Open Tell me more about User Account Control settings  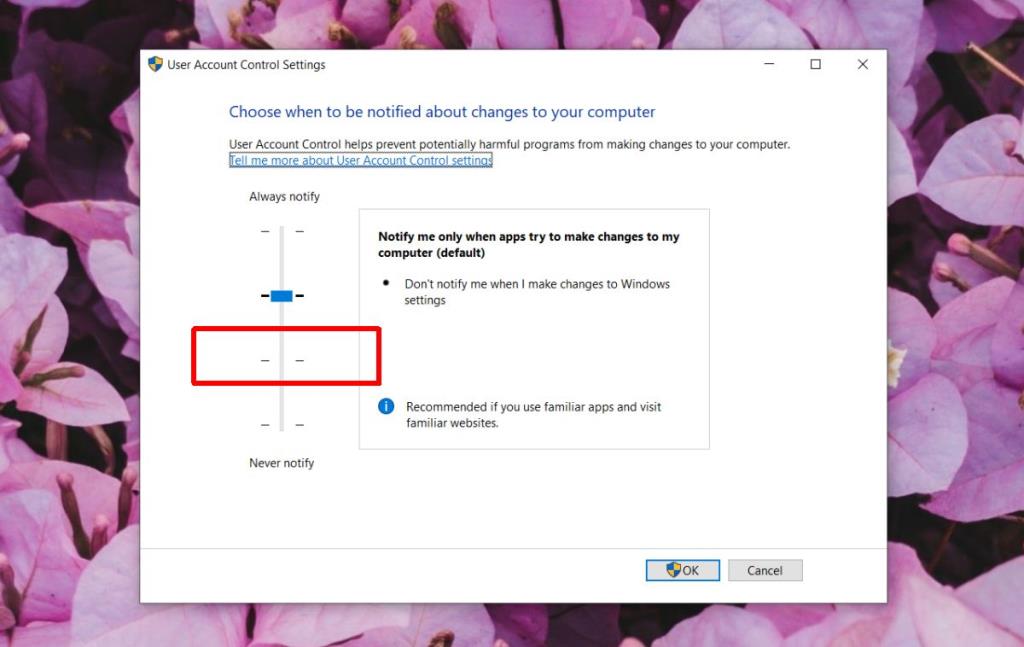tap(361, 160)
